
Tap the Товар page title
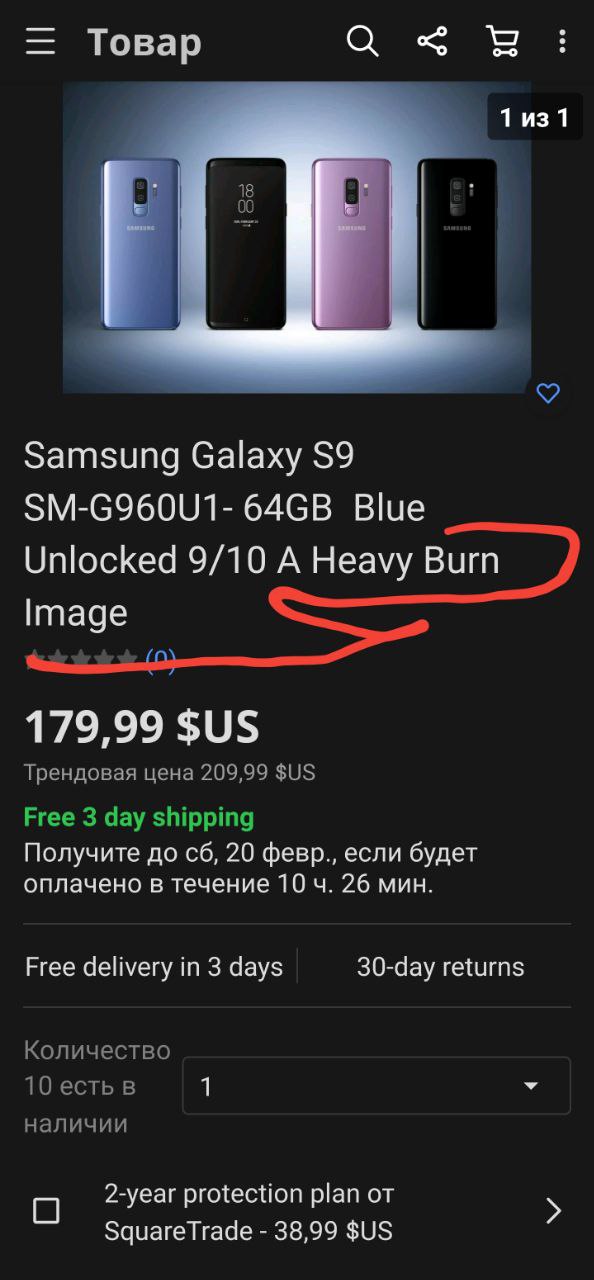144,42
